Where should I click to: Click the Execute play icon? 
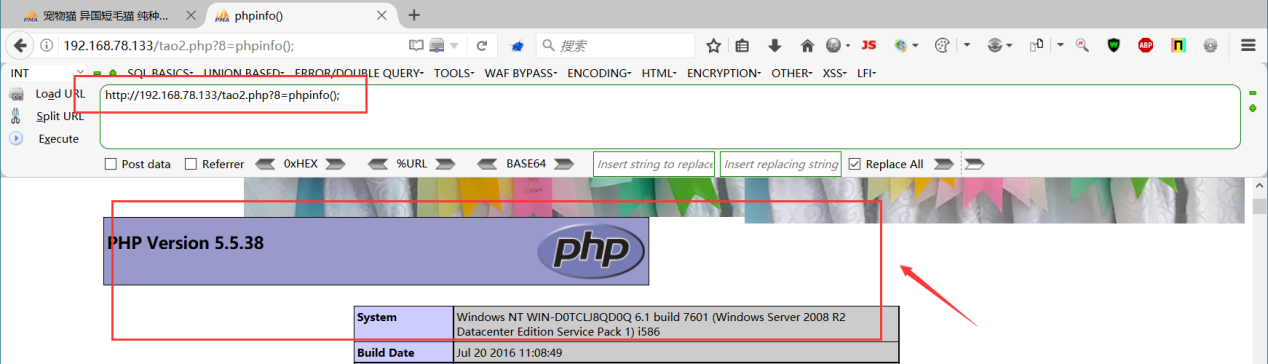point(16,139)
